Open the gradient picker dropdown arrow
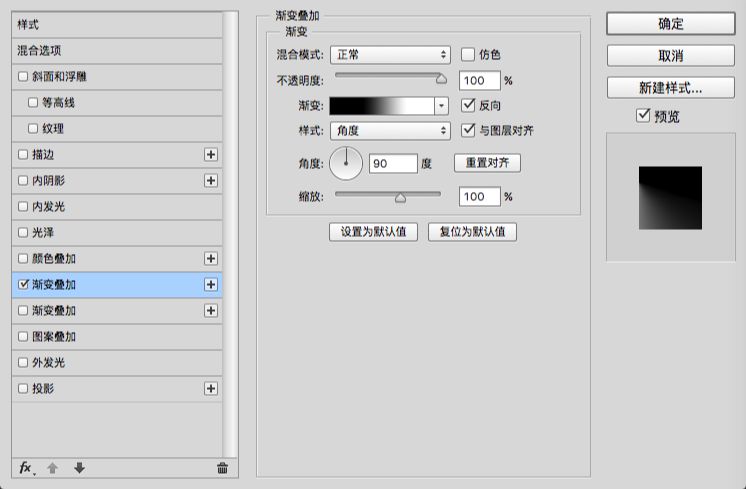 [442, 106]
